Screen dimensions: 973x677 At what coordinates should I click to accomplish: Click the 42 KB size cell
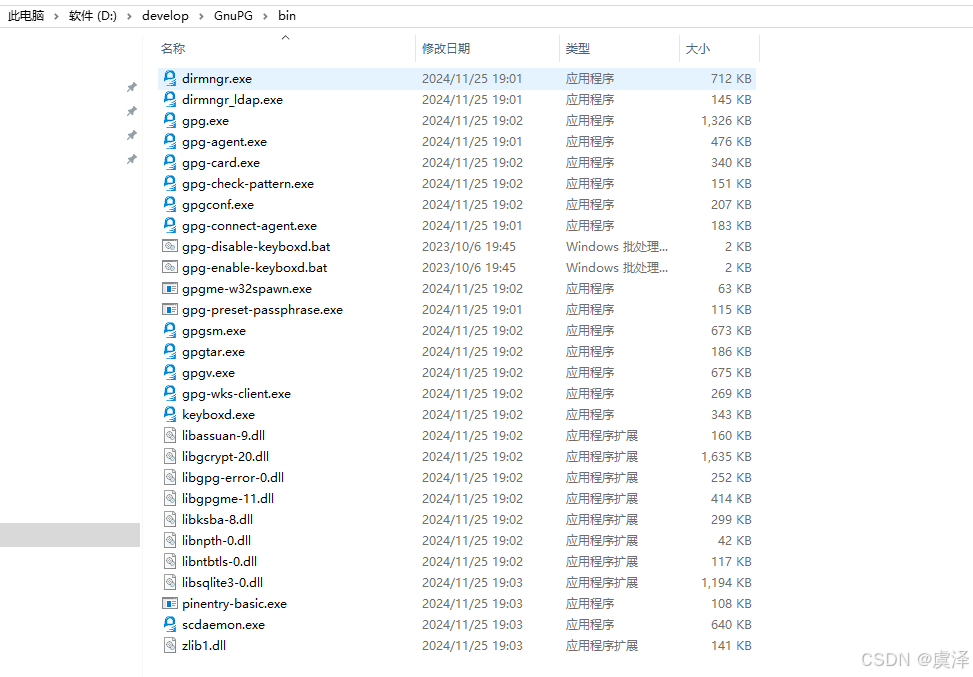(x=735, y=540)
